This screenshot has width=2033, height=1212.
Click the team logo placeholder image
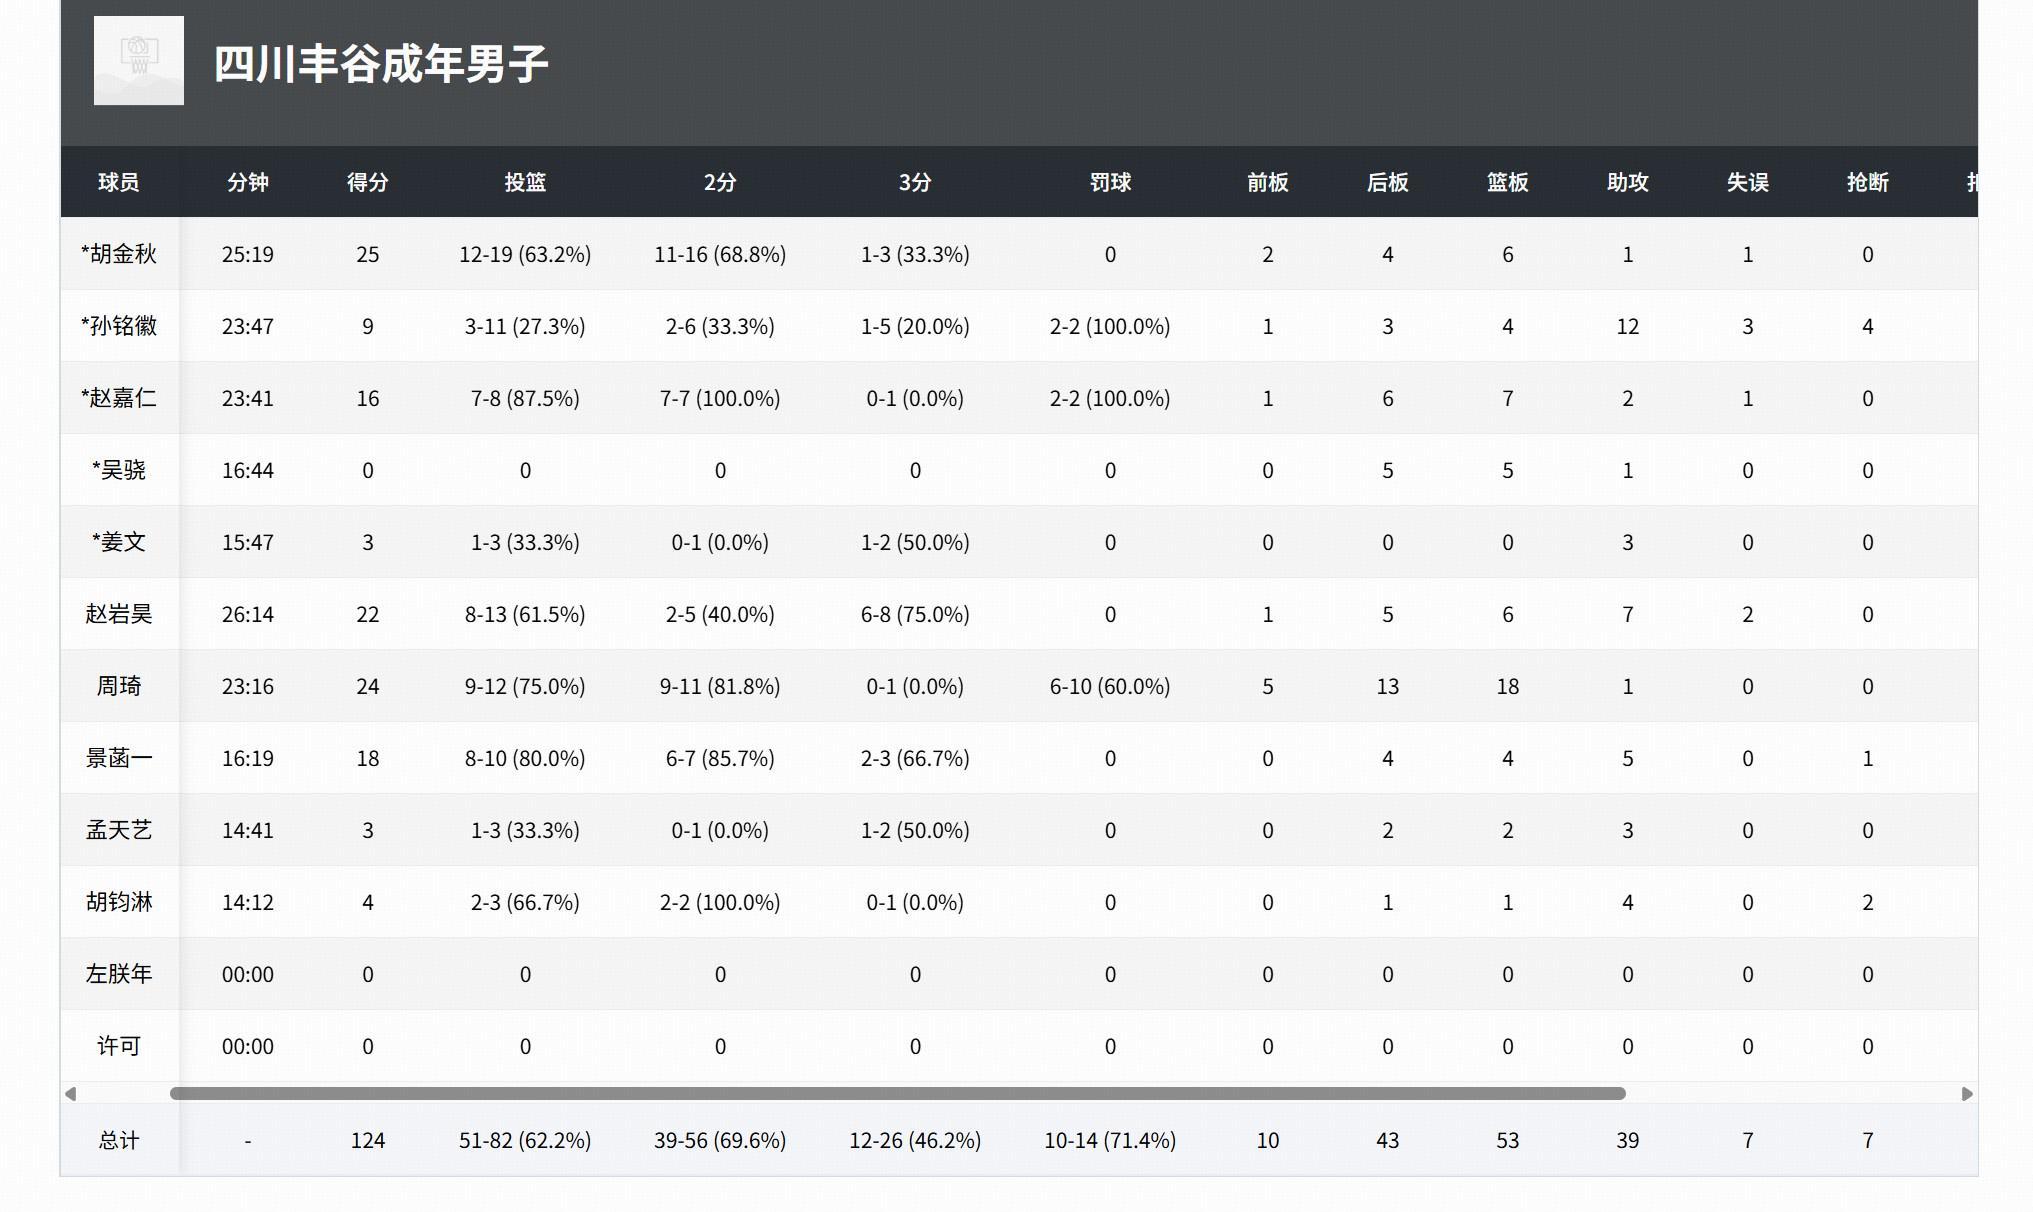tap(138, 61)
